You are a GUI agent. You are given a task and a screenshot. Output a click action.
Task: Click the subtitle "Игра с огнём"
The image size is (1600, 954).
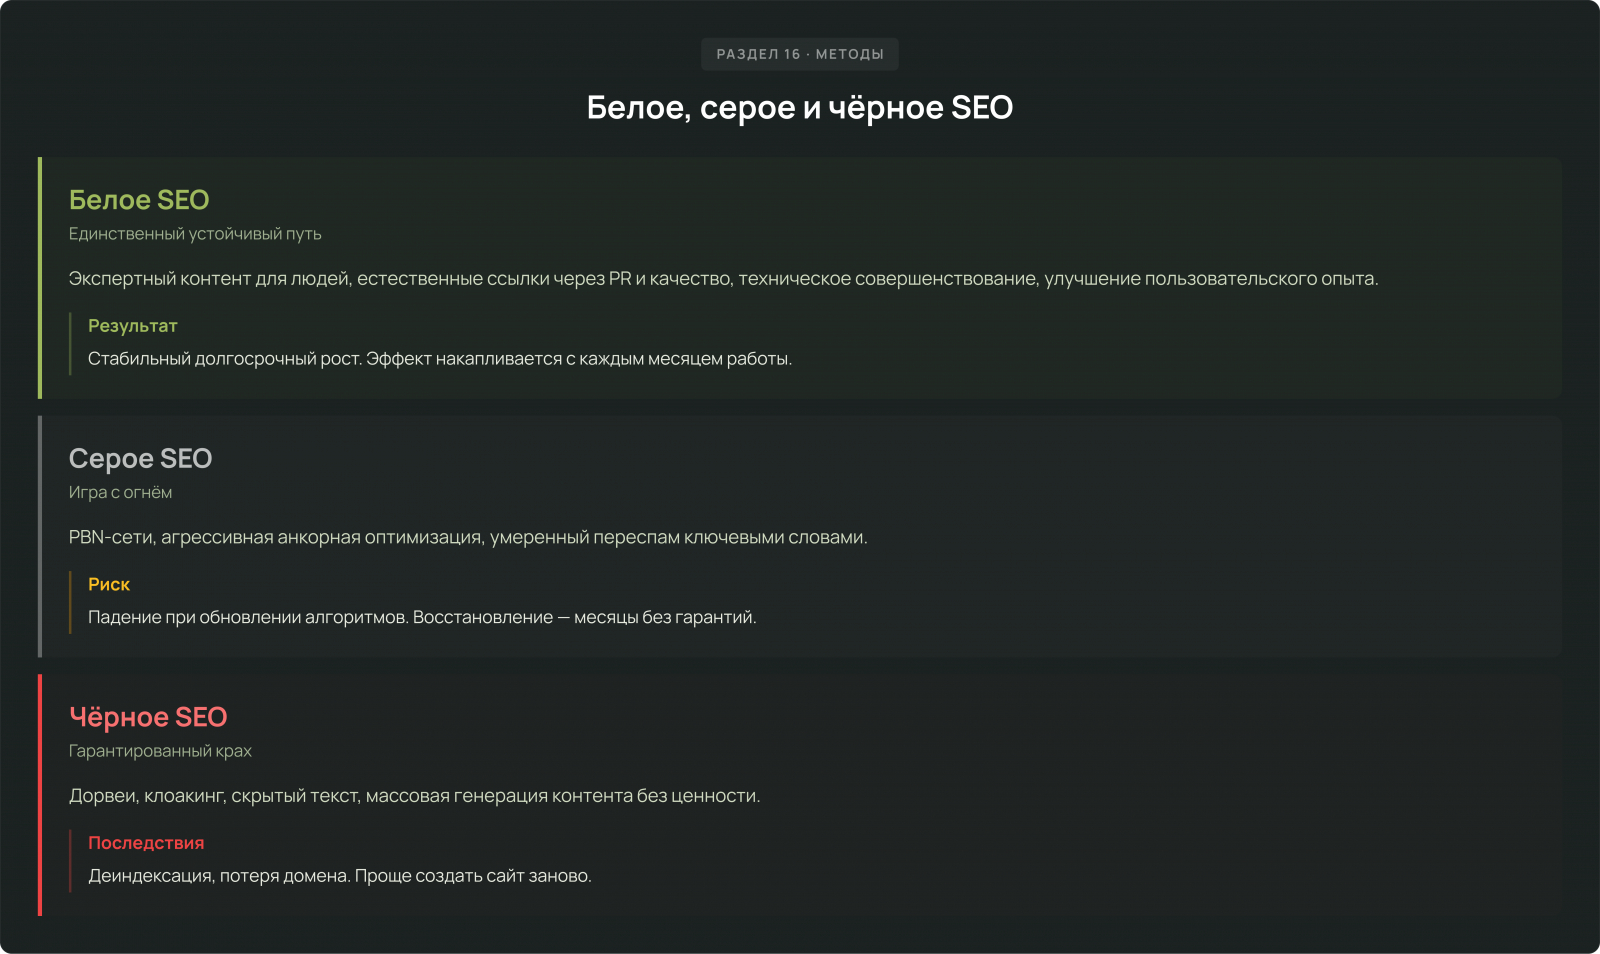coord(120,493)
